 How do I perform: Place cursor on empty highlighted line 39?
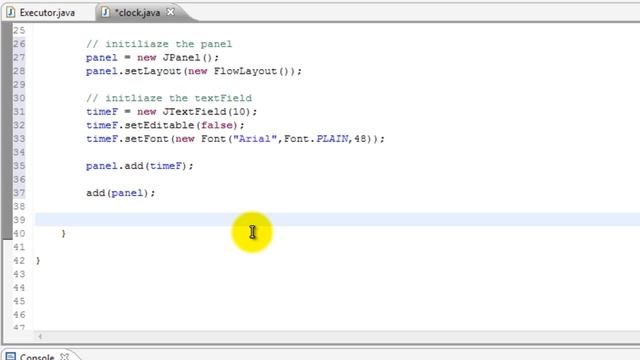click(x=337, y=220)
